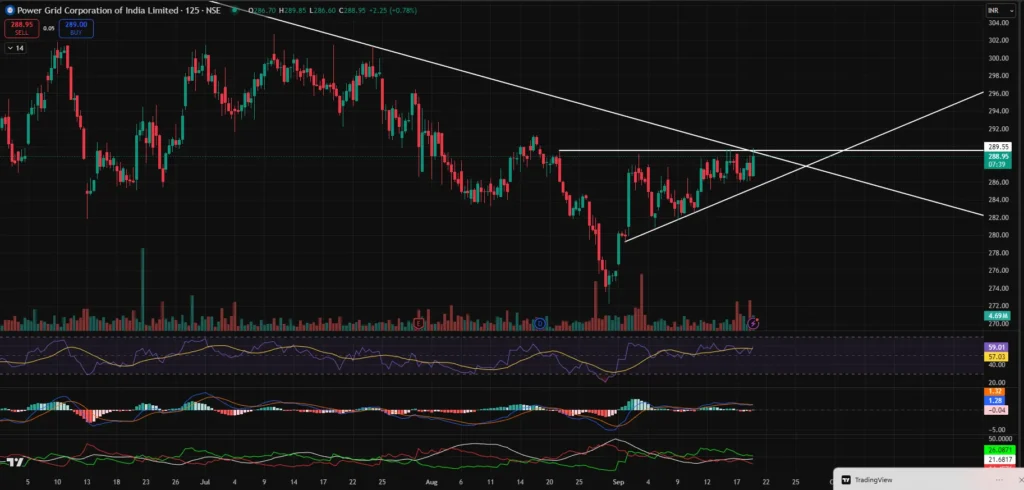Click the current price label 288.95

point(999,157)
